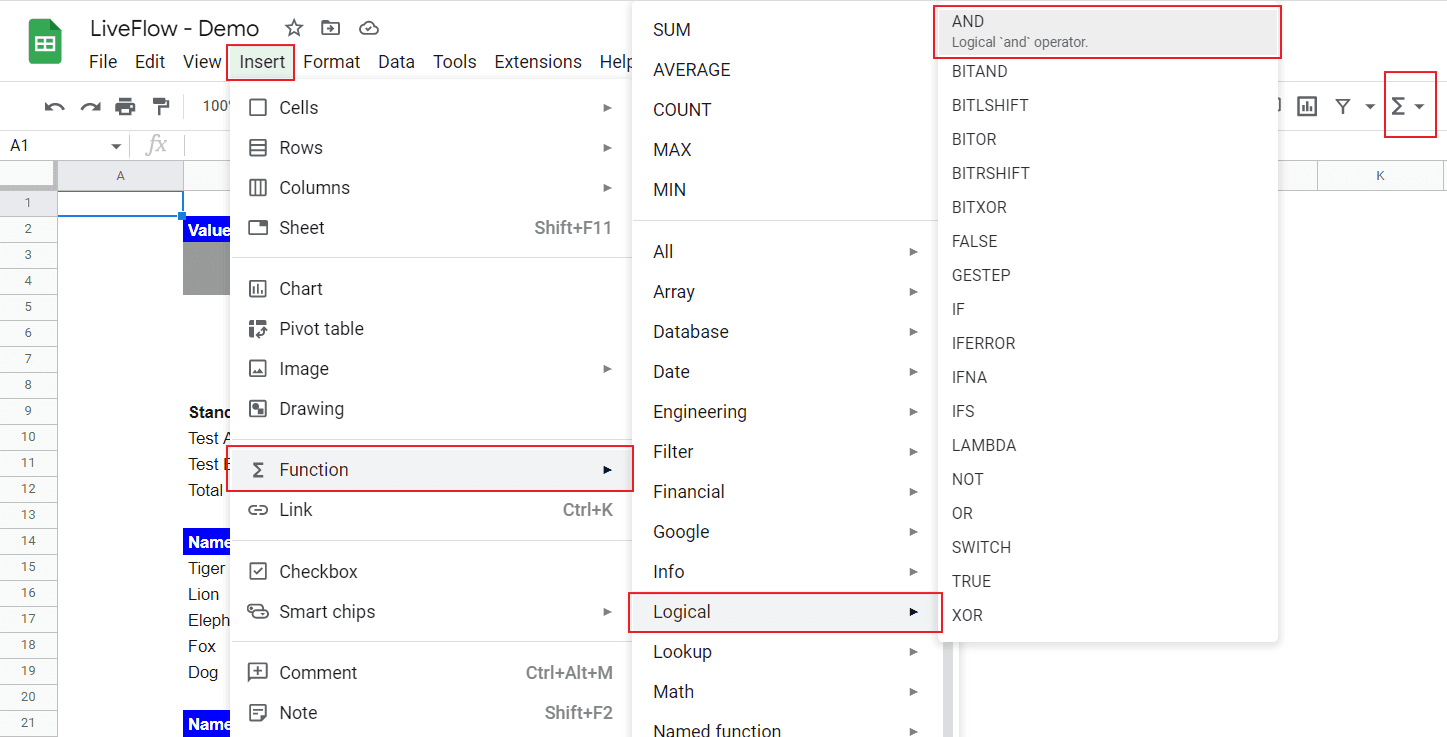Choose Note from Insert menu
The height and width of the screenshot is (737, 1447).
pos(431,713)
